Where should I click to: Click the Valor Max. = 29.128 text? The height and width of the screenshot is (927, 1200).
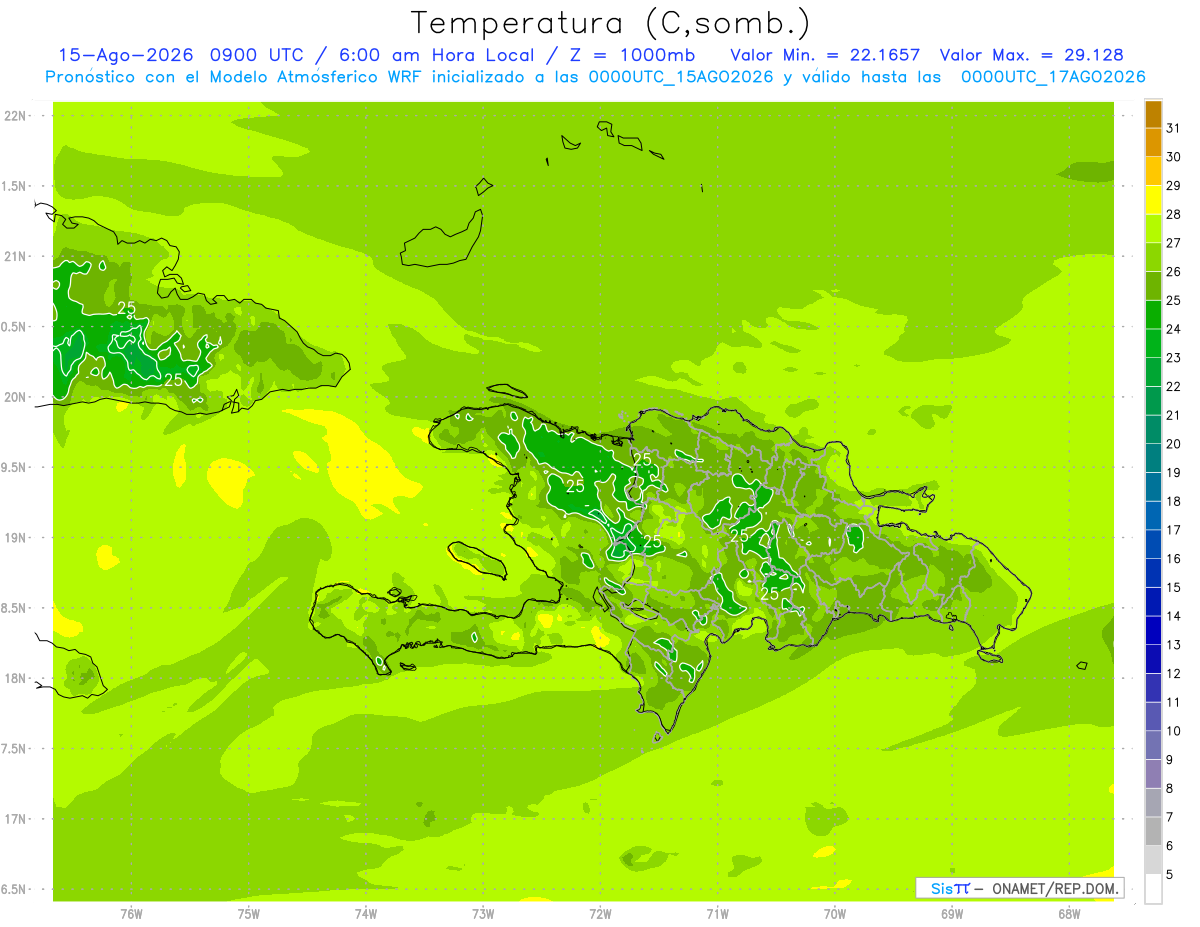1031,55
